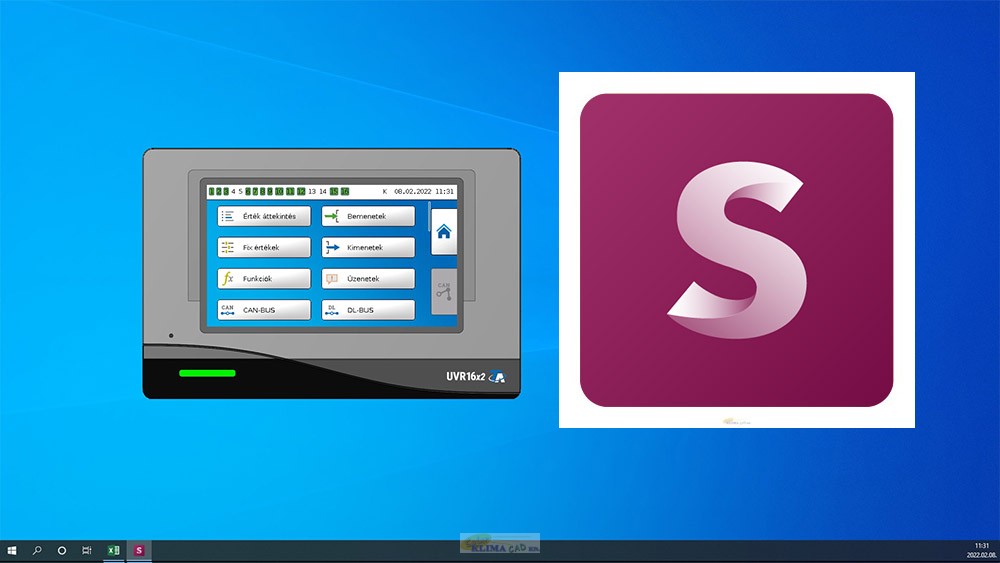The image size is (1000, 563).
Task: Open the Érték áttekintés menu
Action: click(263, 216)
